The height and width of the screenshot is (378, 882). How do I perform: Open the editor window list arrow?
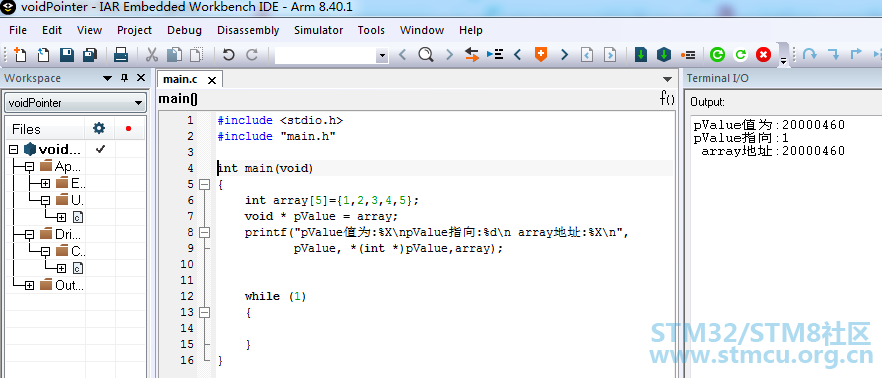(667, 79)
